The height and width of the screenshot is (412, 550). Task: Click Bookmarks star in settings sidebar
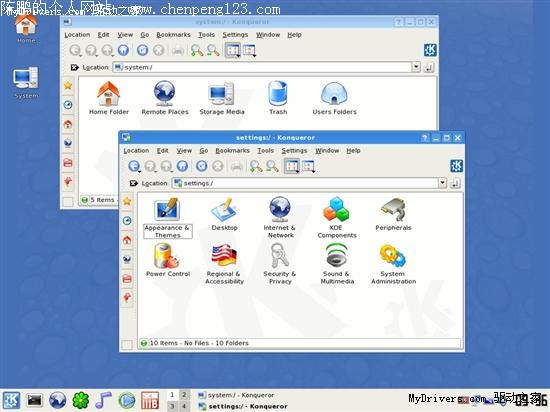tap(127, 201)
